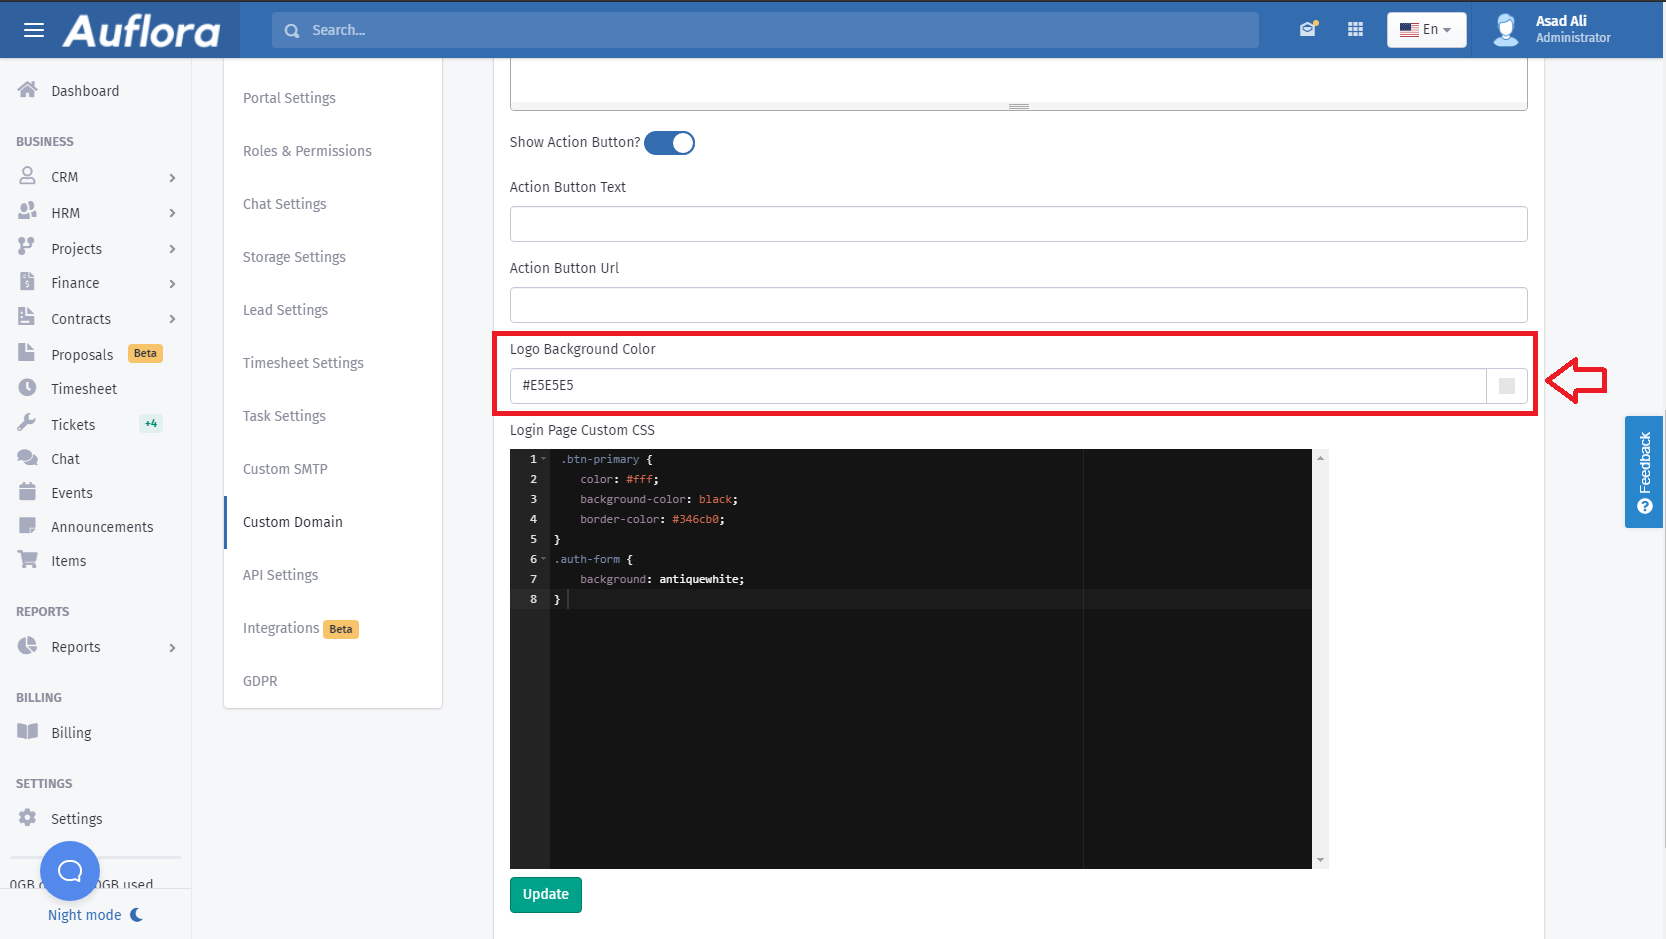Screen dimensions: 1666x939
Task: Select API Settings in settings menu
Action: point(280,575)
